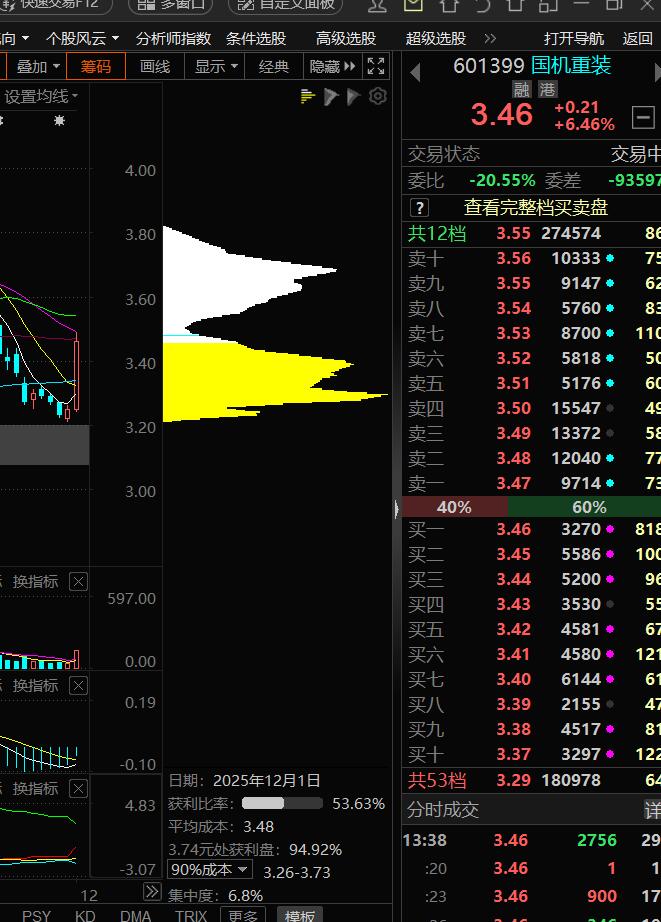Click the minus box beside price 3.46
661x922 pixels.
pyautogui.click(x=643, y=117)
